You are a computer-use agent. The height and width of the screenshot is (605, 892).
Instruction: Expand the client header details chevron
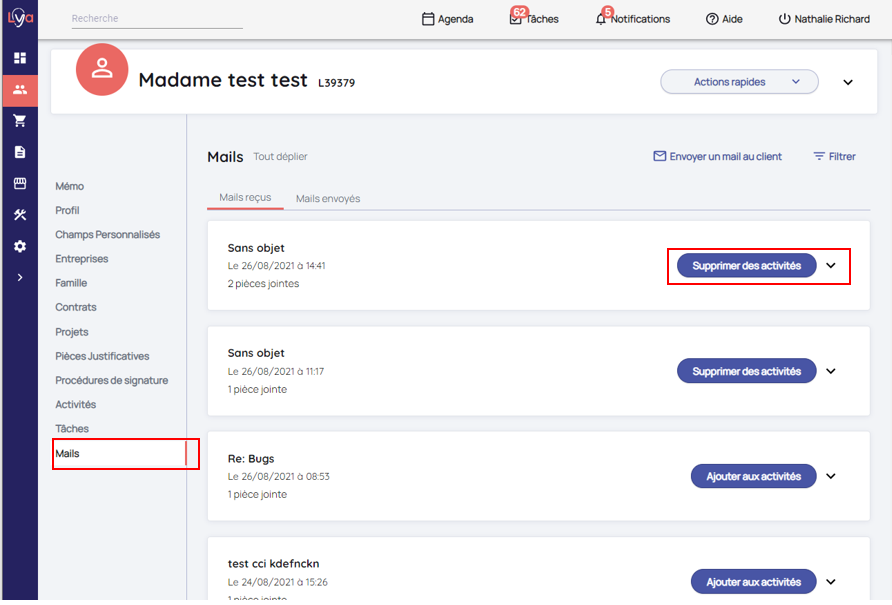click(x=848, y=82)
